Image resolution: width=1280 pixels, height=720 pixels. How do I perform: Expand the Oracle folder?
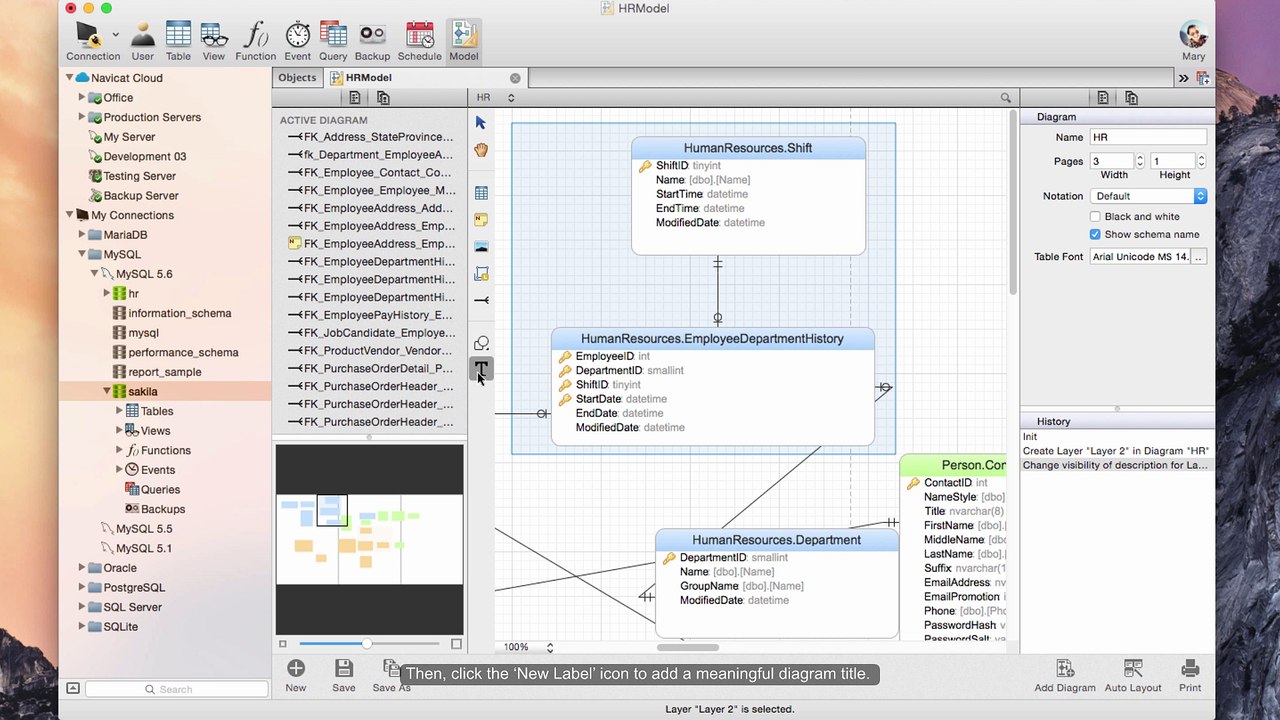[82, 568]
